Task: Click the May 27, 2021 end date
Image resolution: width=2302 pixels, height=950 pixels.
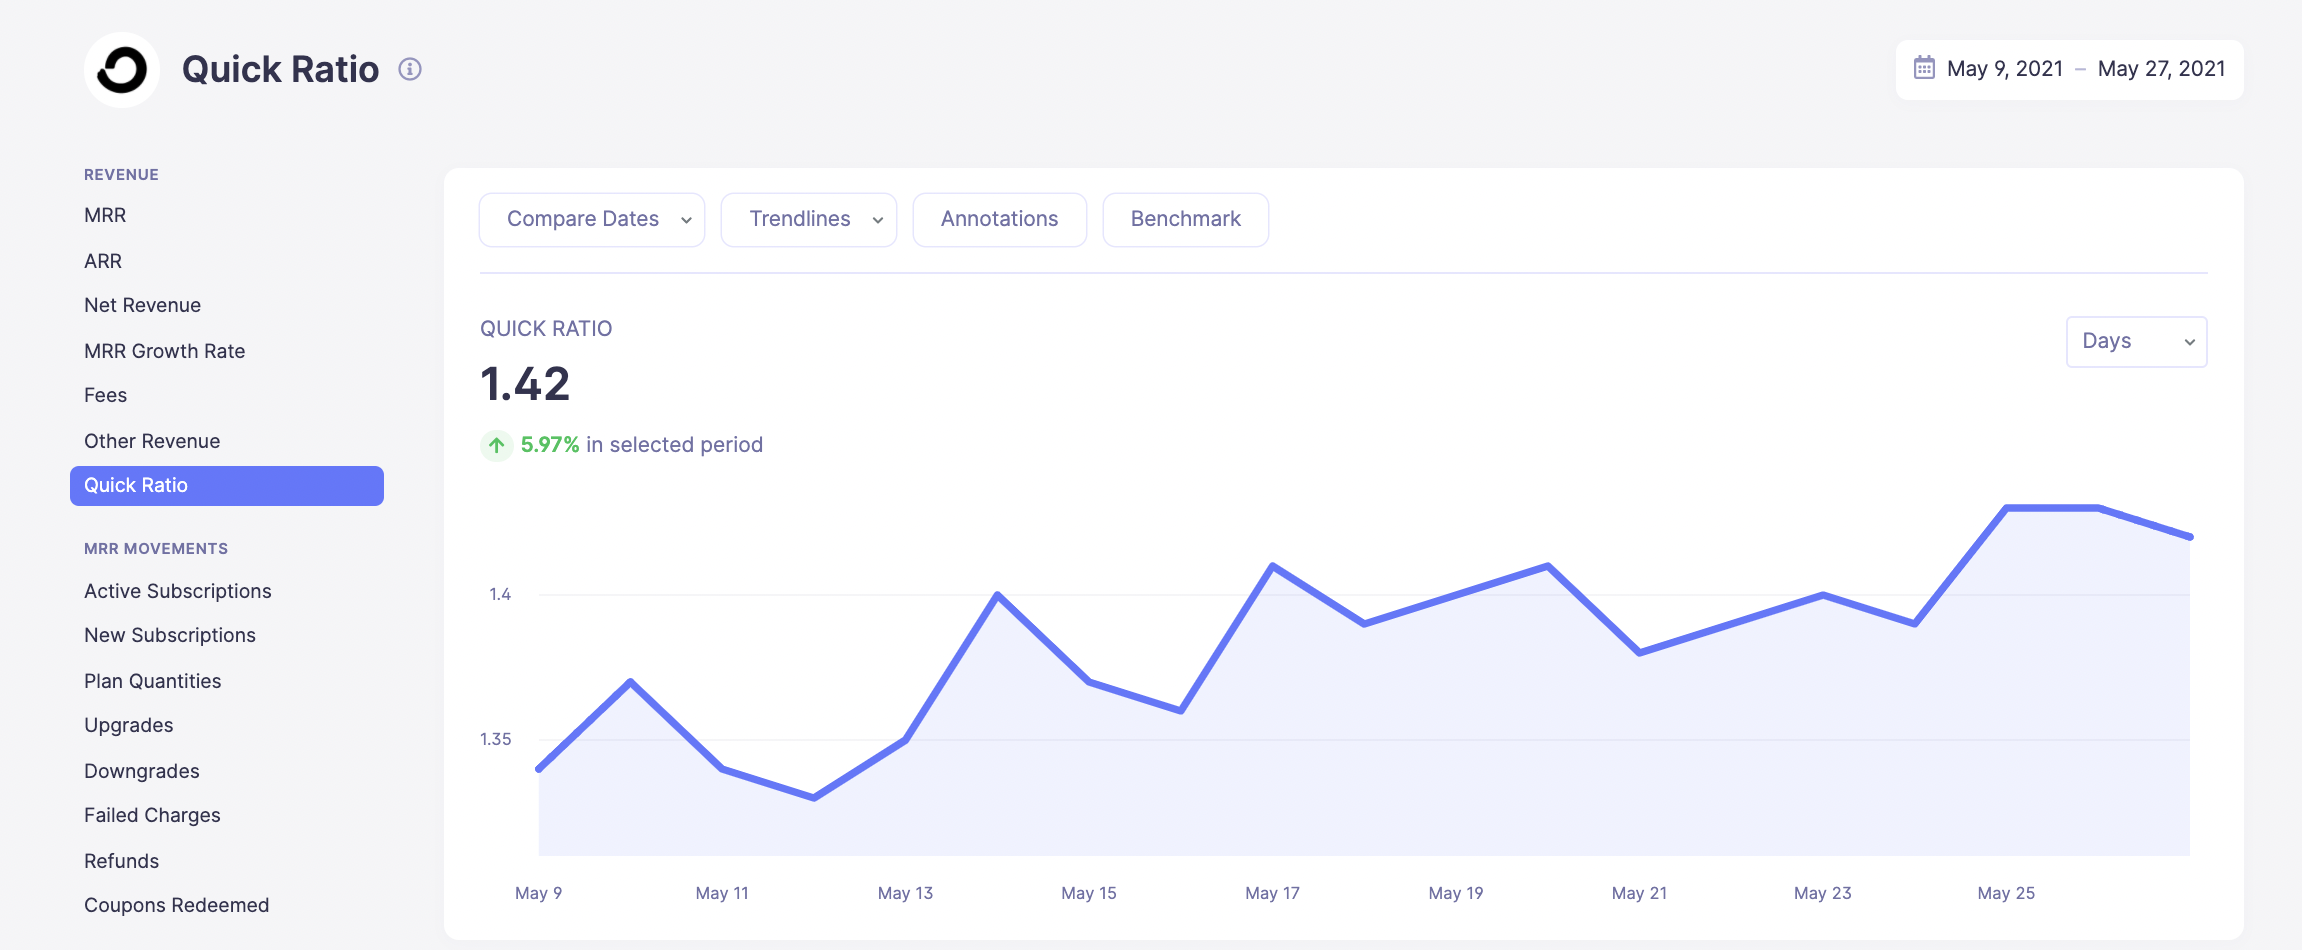Action: 2161,69
